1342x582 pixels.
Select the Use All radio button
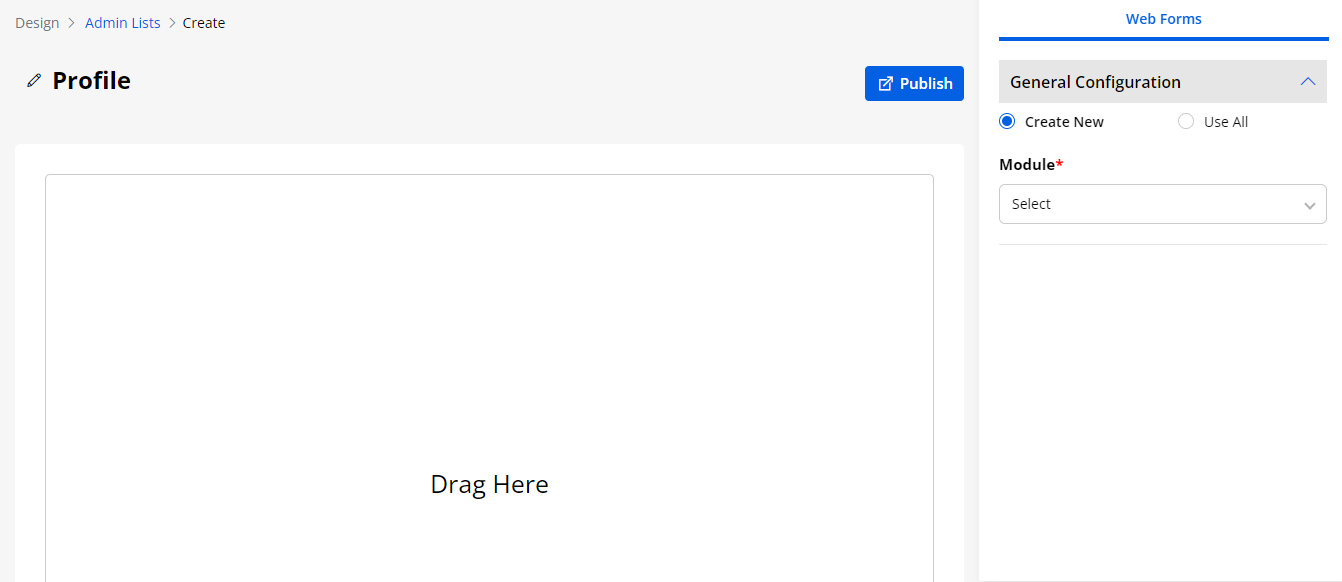tap(1186, 122)
